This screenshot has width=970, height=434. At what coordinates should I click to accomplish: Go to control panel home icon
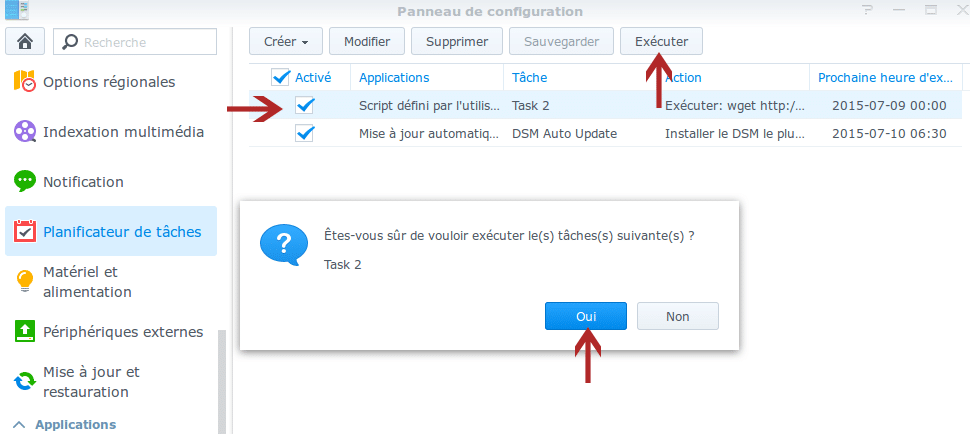point(25,41)
